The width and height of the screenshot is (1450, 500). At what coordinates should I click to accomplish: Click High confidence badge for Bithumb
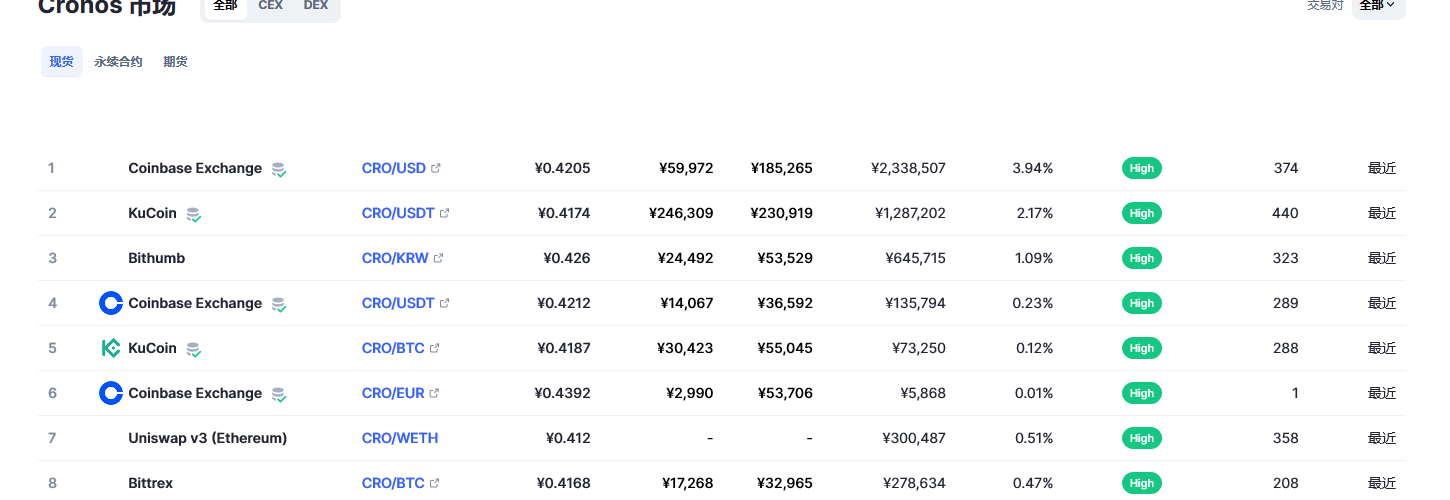point(1142,258)
